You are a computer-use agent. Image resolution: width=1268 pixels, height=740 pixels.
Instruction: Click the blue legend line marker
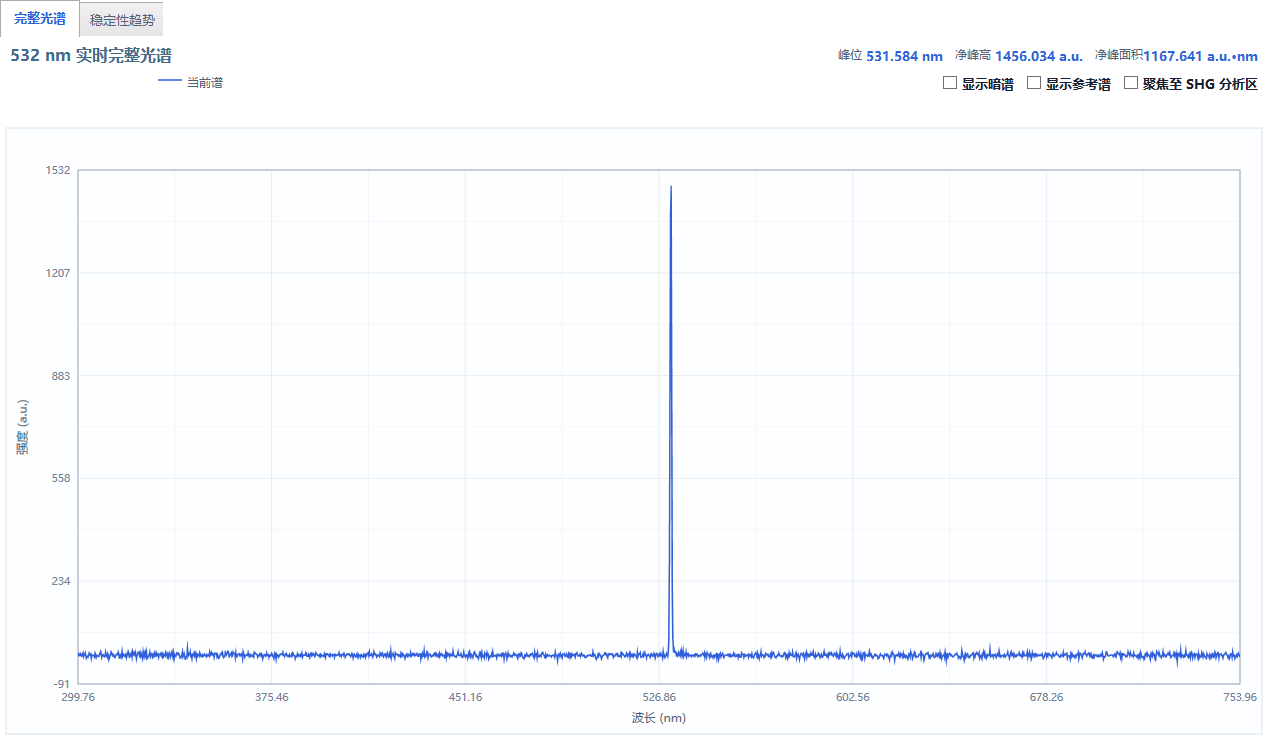tap(170, 82)
